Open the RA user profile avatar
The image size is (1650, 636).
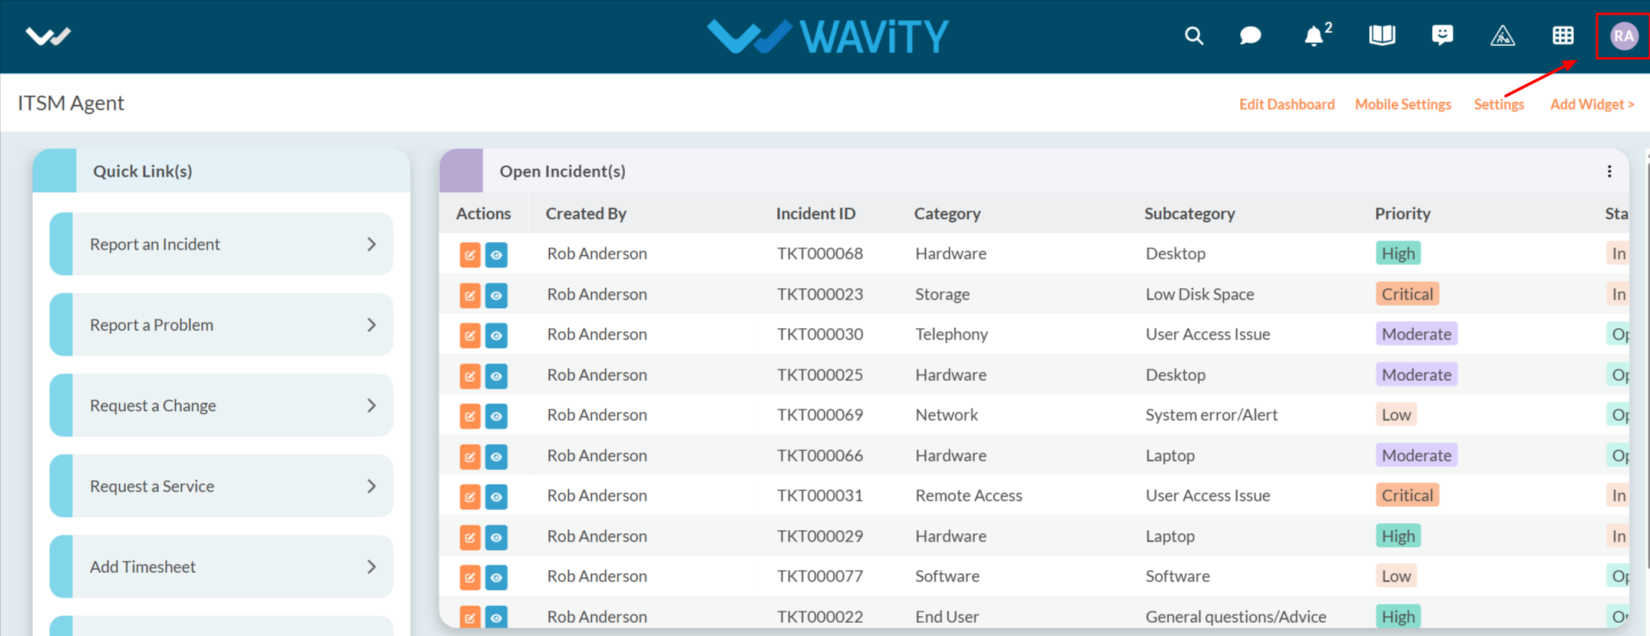(1624, 36)
